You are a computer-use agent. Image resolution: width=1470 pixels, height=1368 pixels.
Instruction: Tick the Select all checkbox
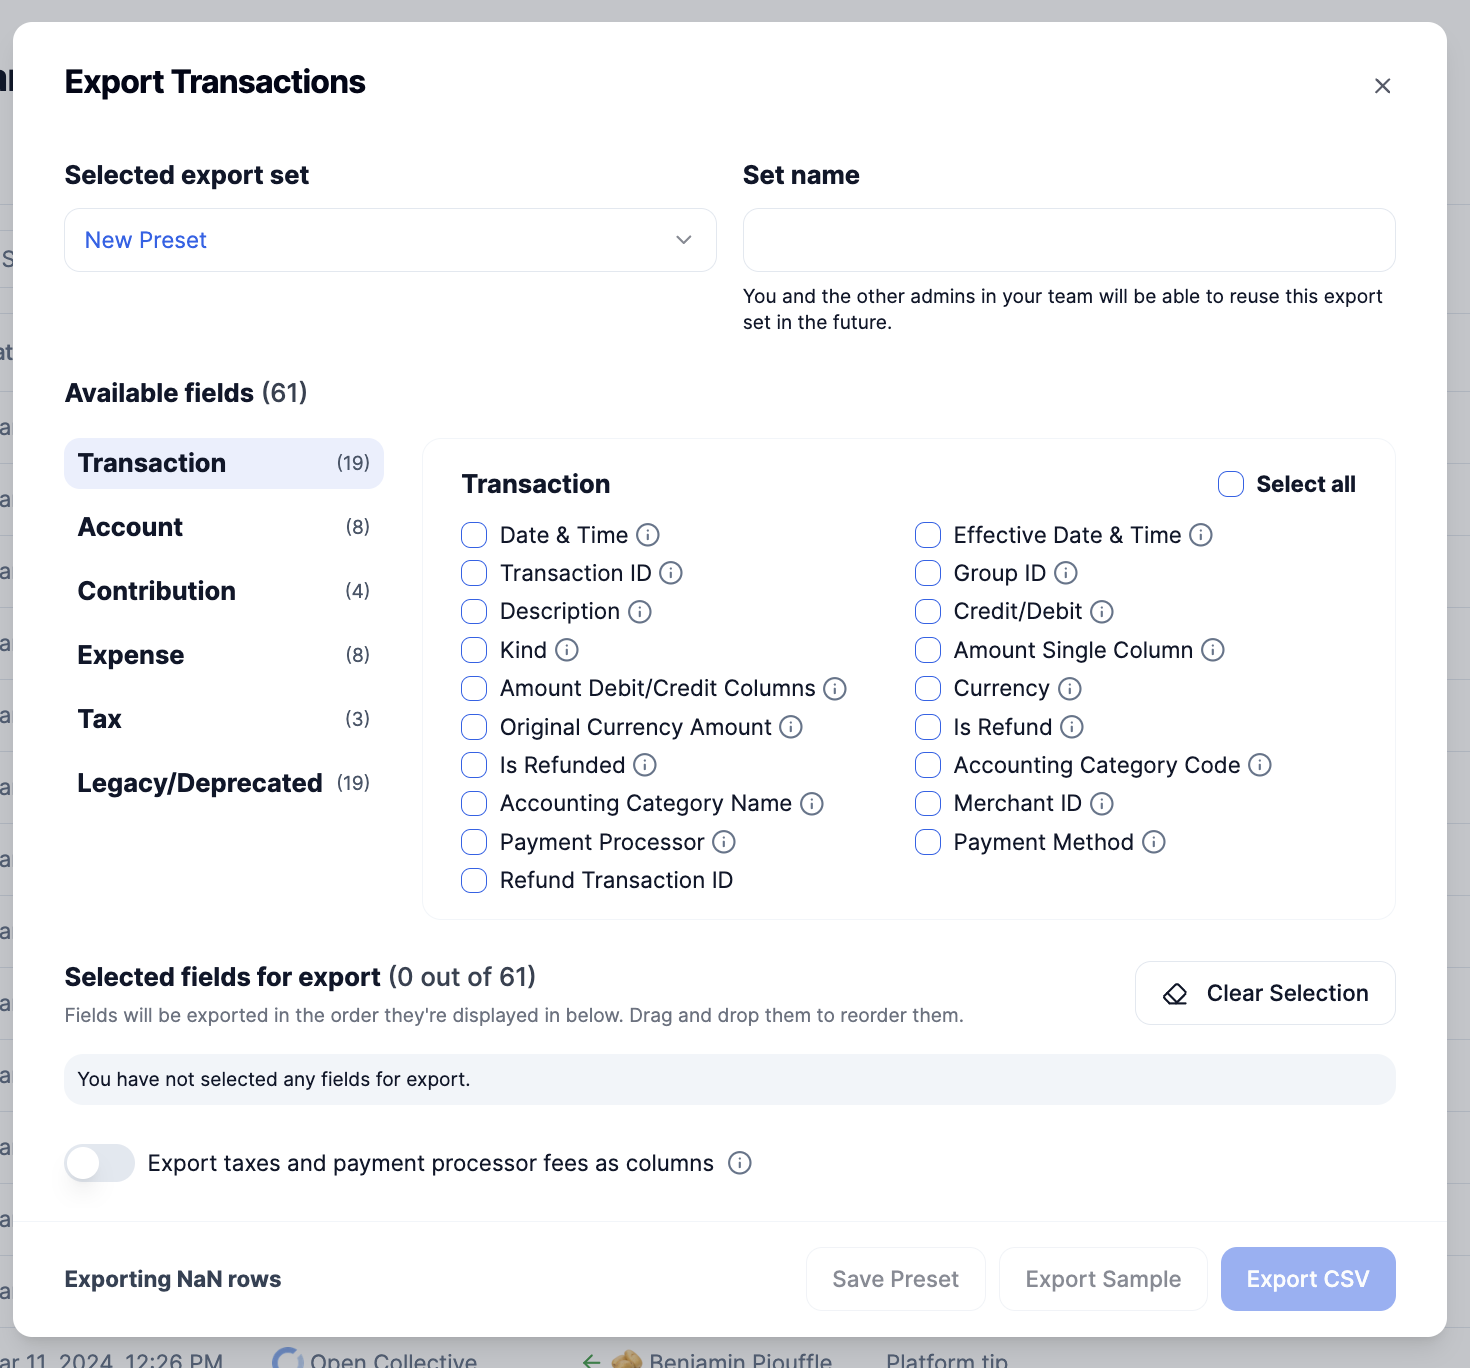(1231, 484)
